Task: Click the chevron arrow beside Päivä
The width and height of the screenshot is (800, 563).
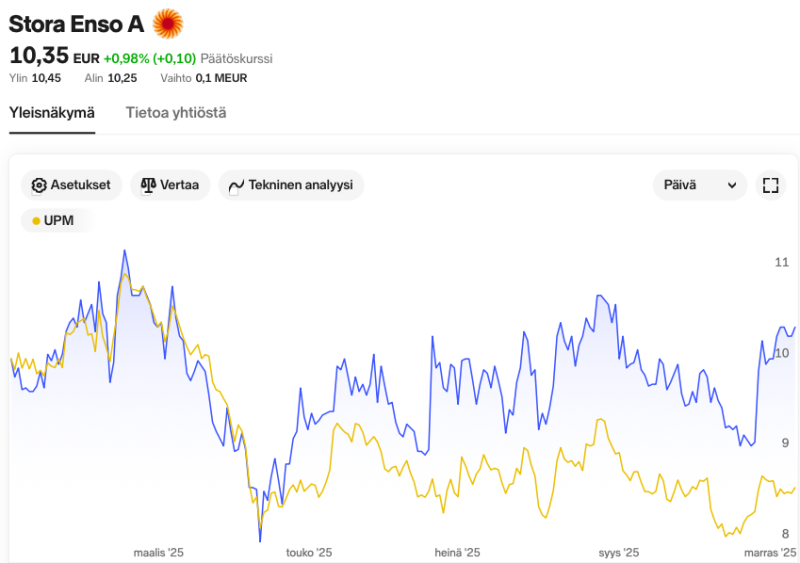Action: tap(732, 185)
